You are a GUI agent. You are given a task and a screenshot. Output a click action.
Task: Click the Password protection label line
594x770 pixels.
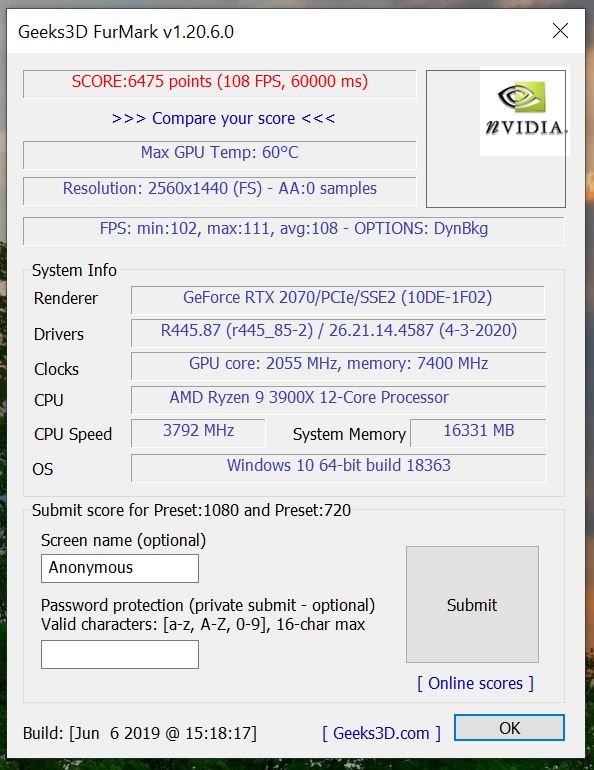click(208, 605)
